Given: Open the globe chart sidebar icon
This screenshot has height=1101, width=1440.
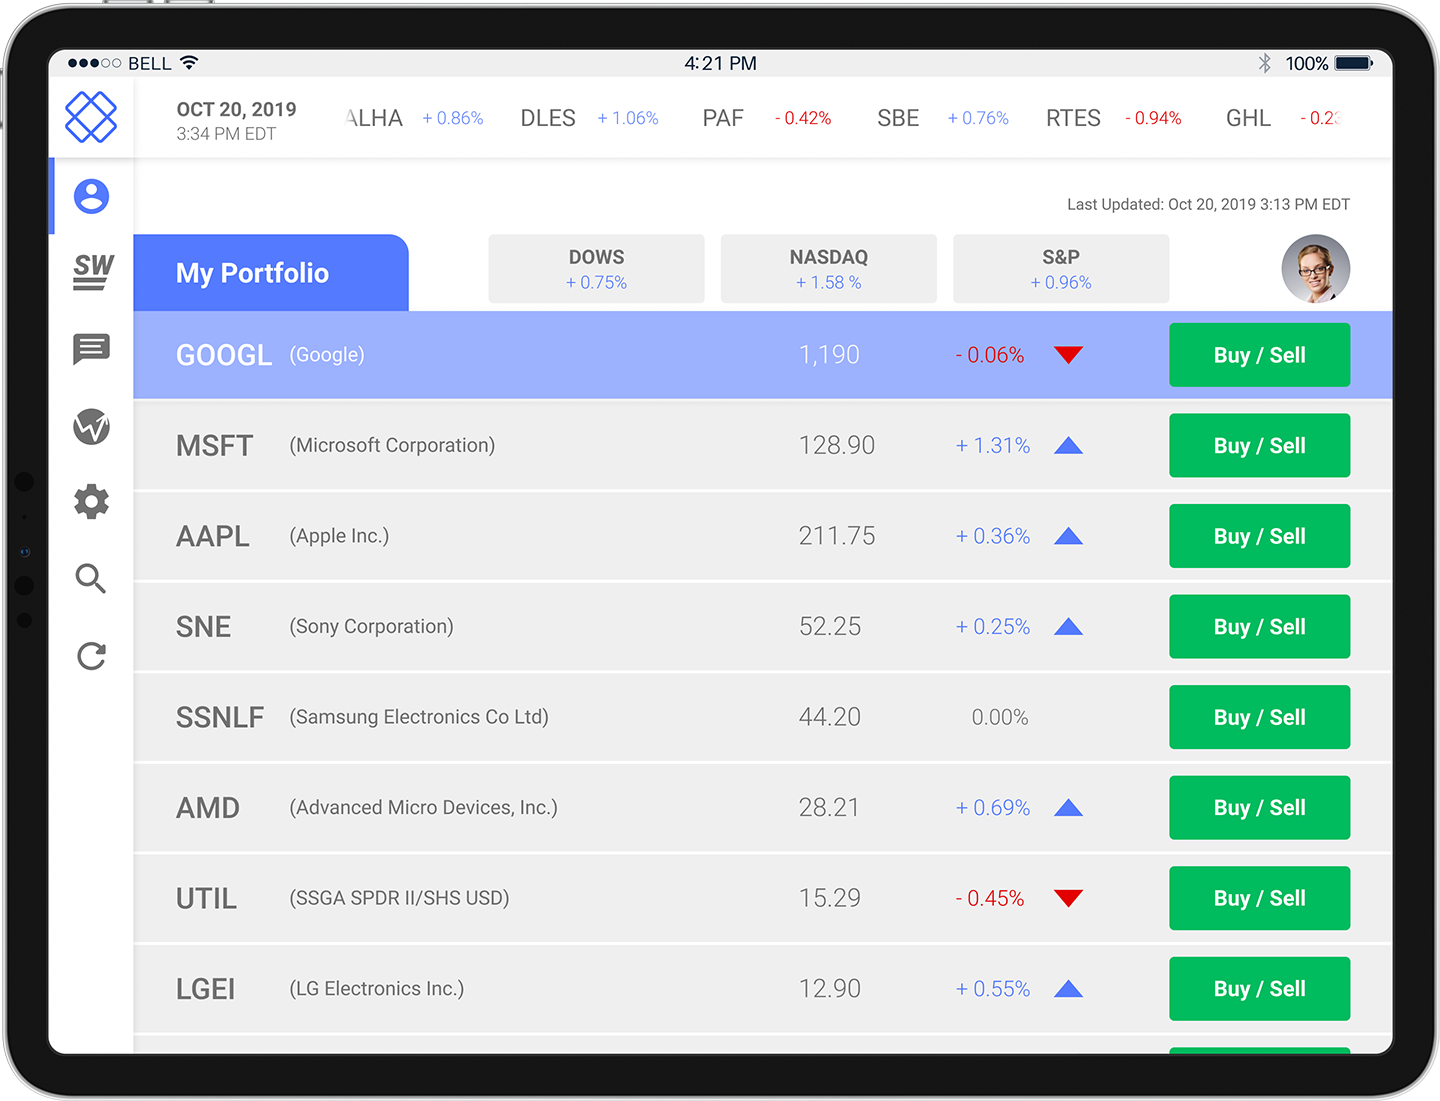Looking at the screenshot, I should point(91,427).
